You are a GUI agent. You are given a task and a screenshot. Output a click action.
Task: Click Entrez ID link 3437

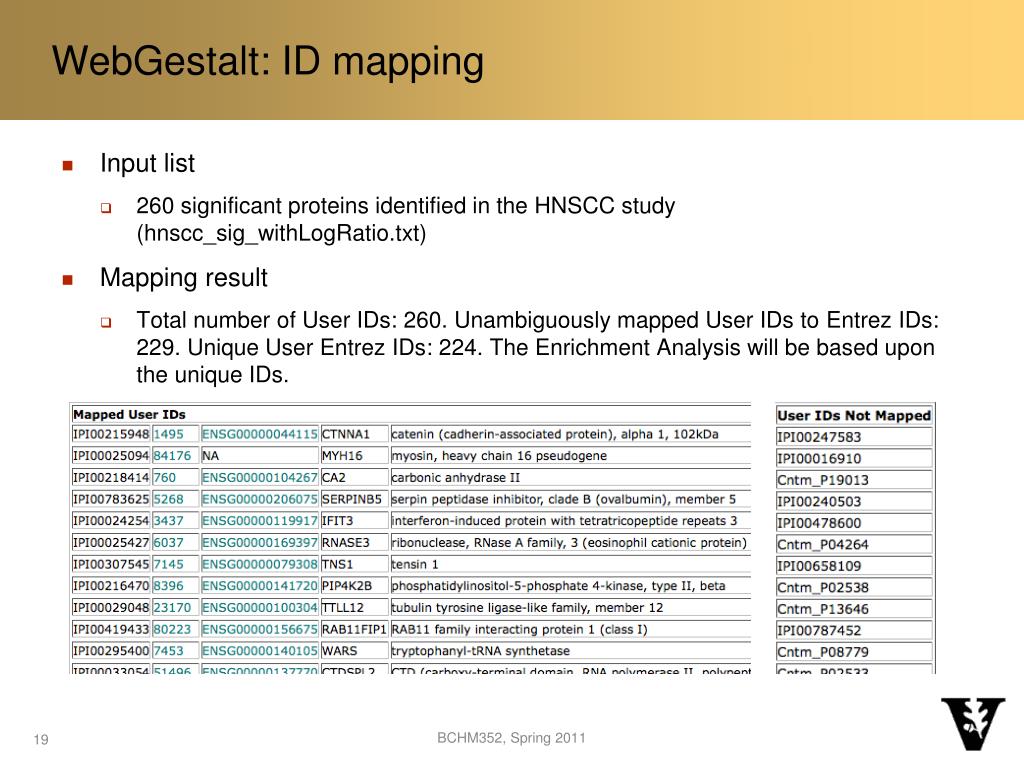click(x=168, y=520)
